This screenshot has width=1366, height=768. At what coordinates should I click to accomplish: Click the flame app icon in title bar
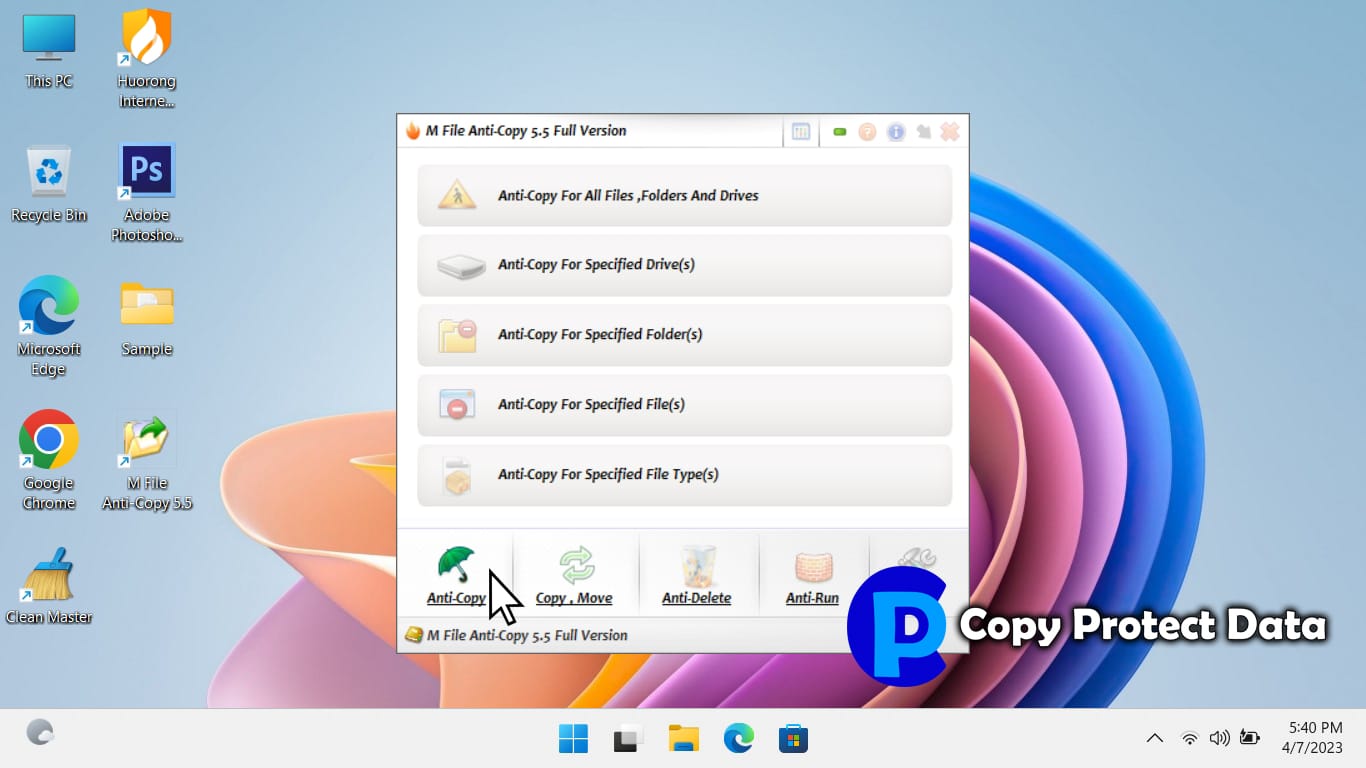coord(412,131)
